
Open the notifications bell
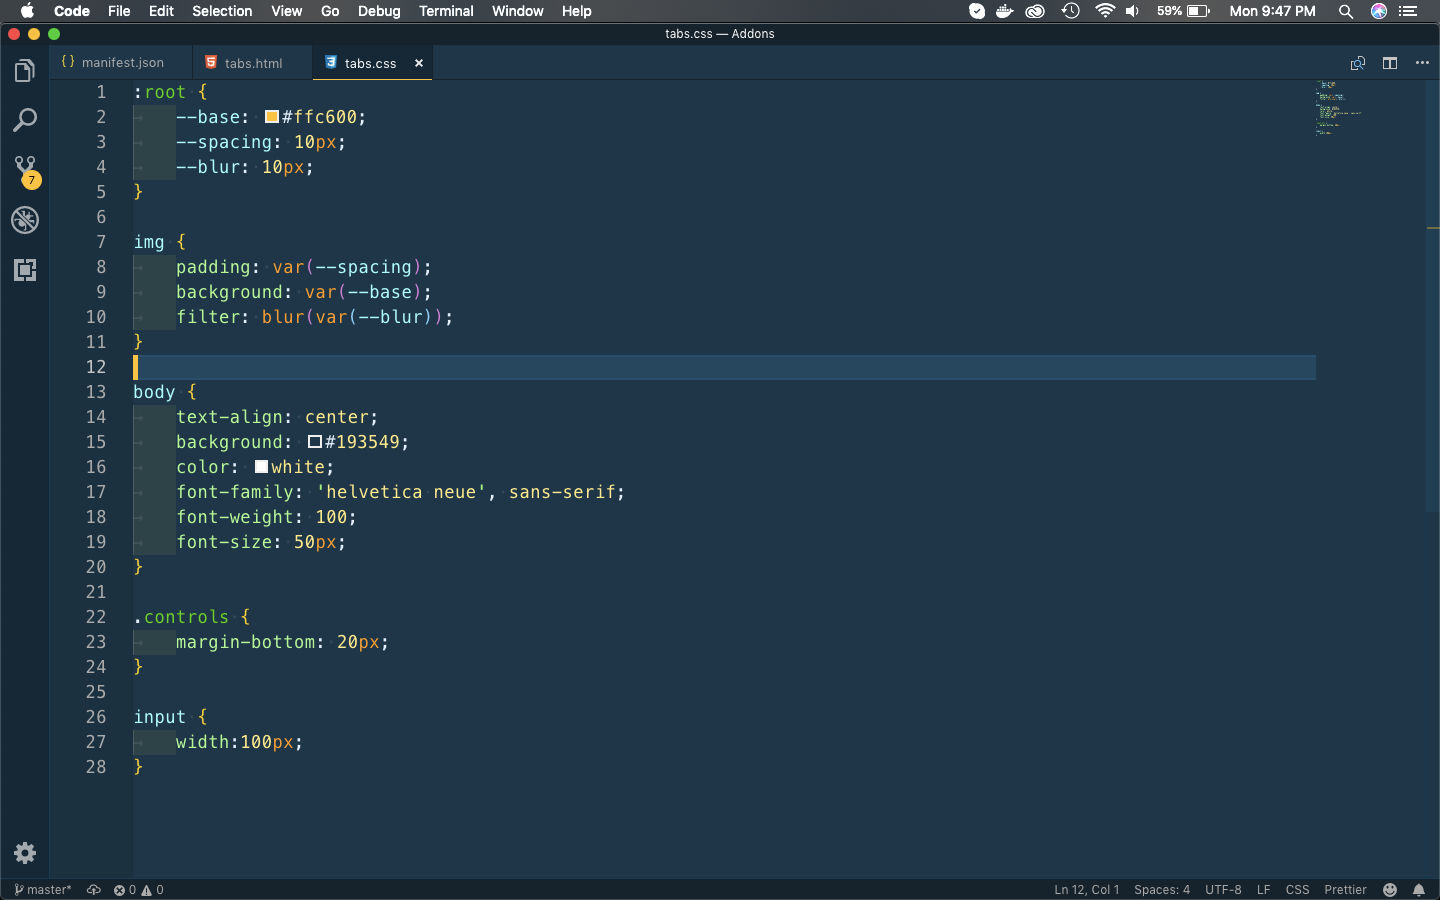1419,890
